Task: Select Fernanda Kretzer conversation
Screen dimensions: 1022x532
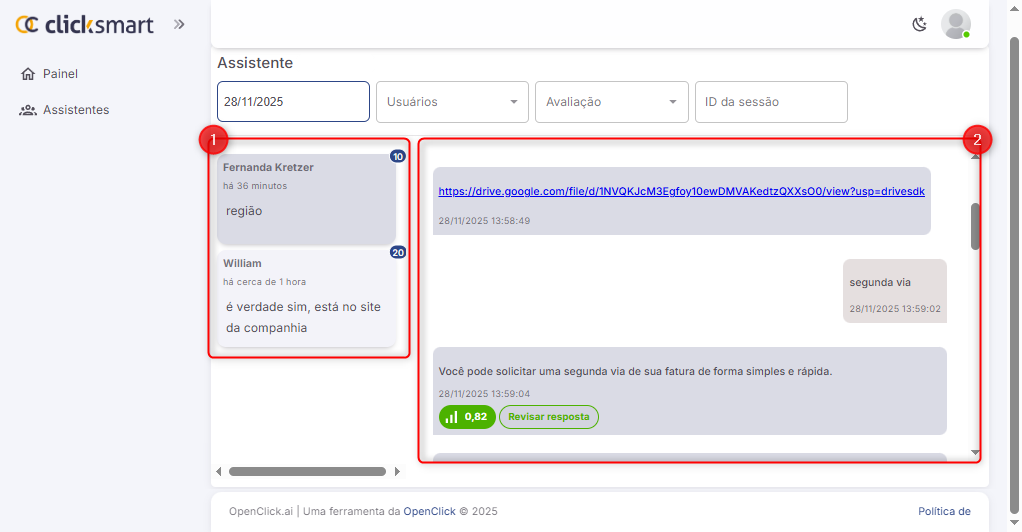Action: (x=306, y=198)
